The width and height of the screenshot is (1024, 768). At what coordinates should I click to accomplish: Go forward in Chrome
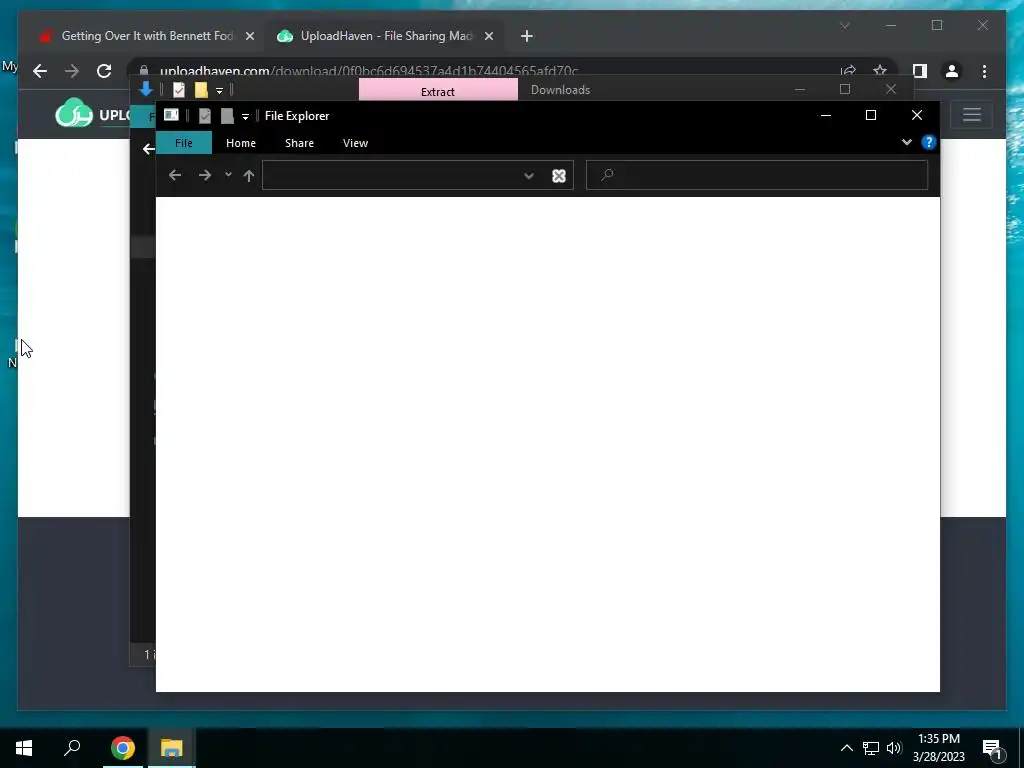coord(72,71)
